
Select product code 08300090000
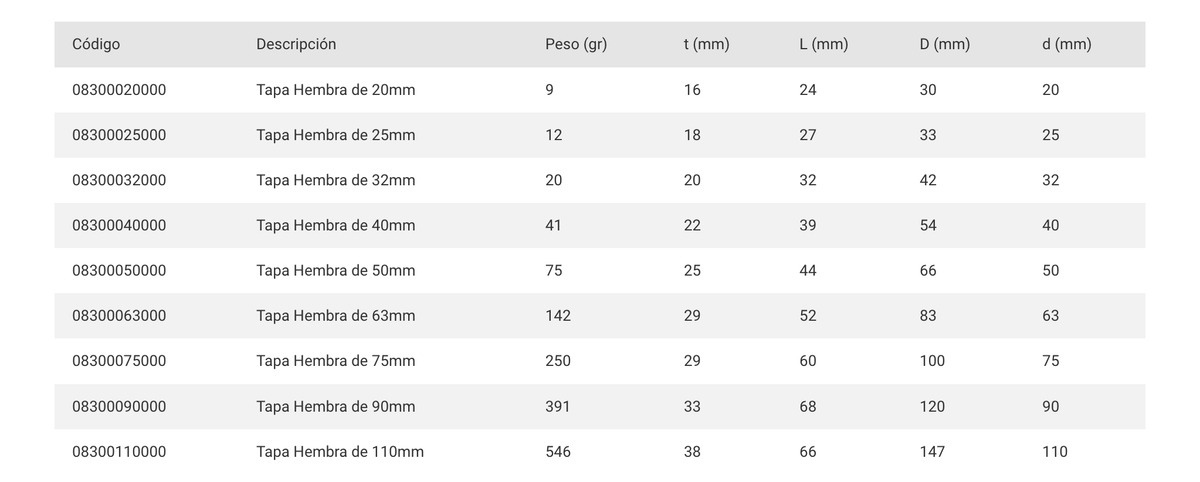(119, 407)
